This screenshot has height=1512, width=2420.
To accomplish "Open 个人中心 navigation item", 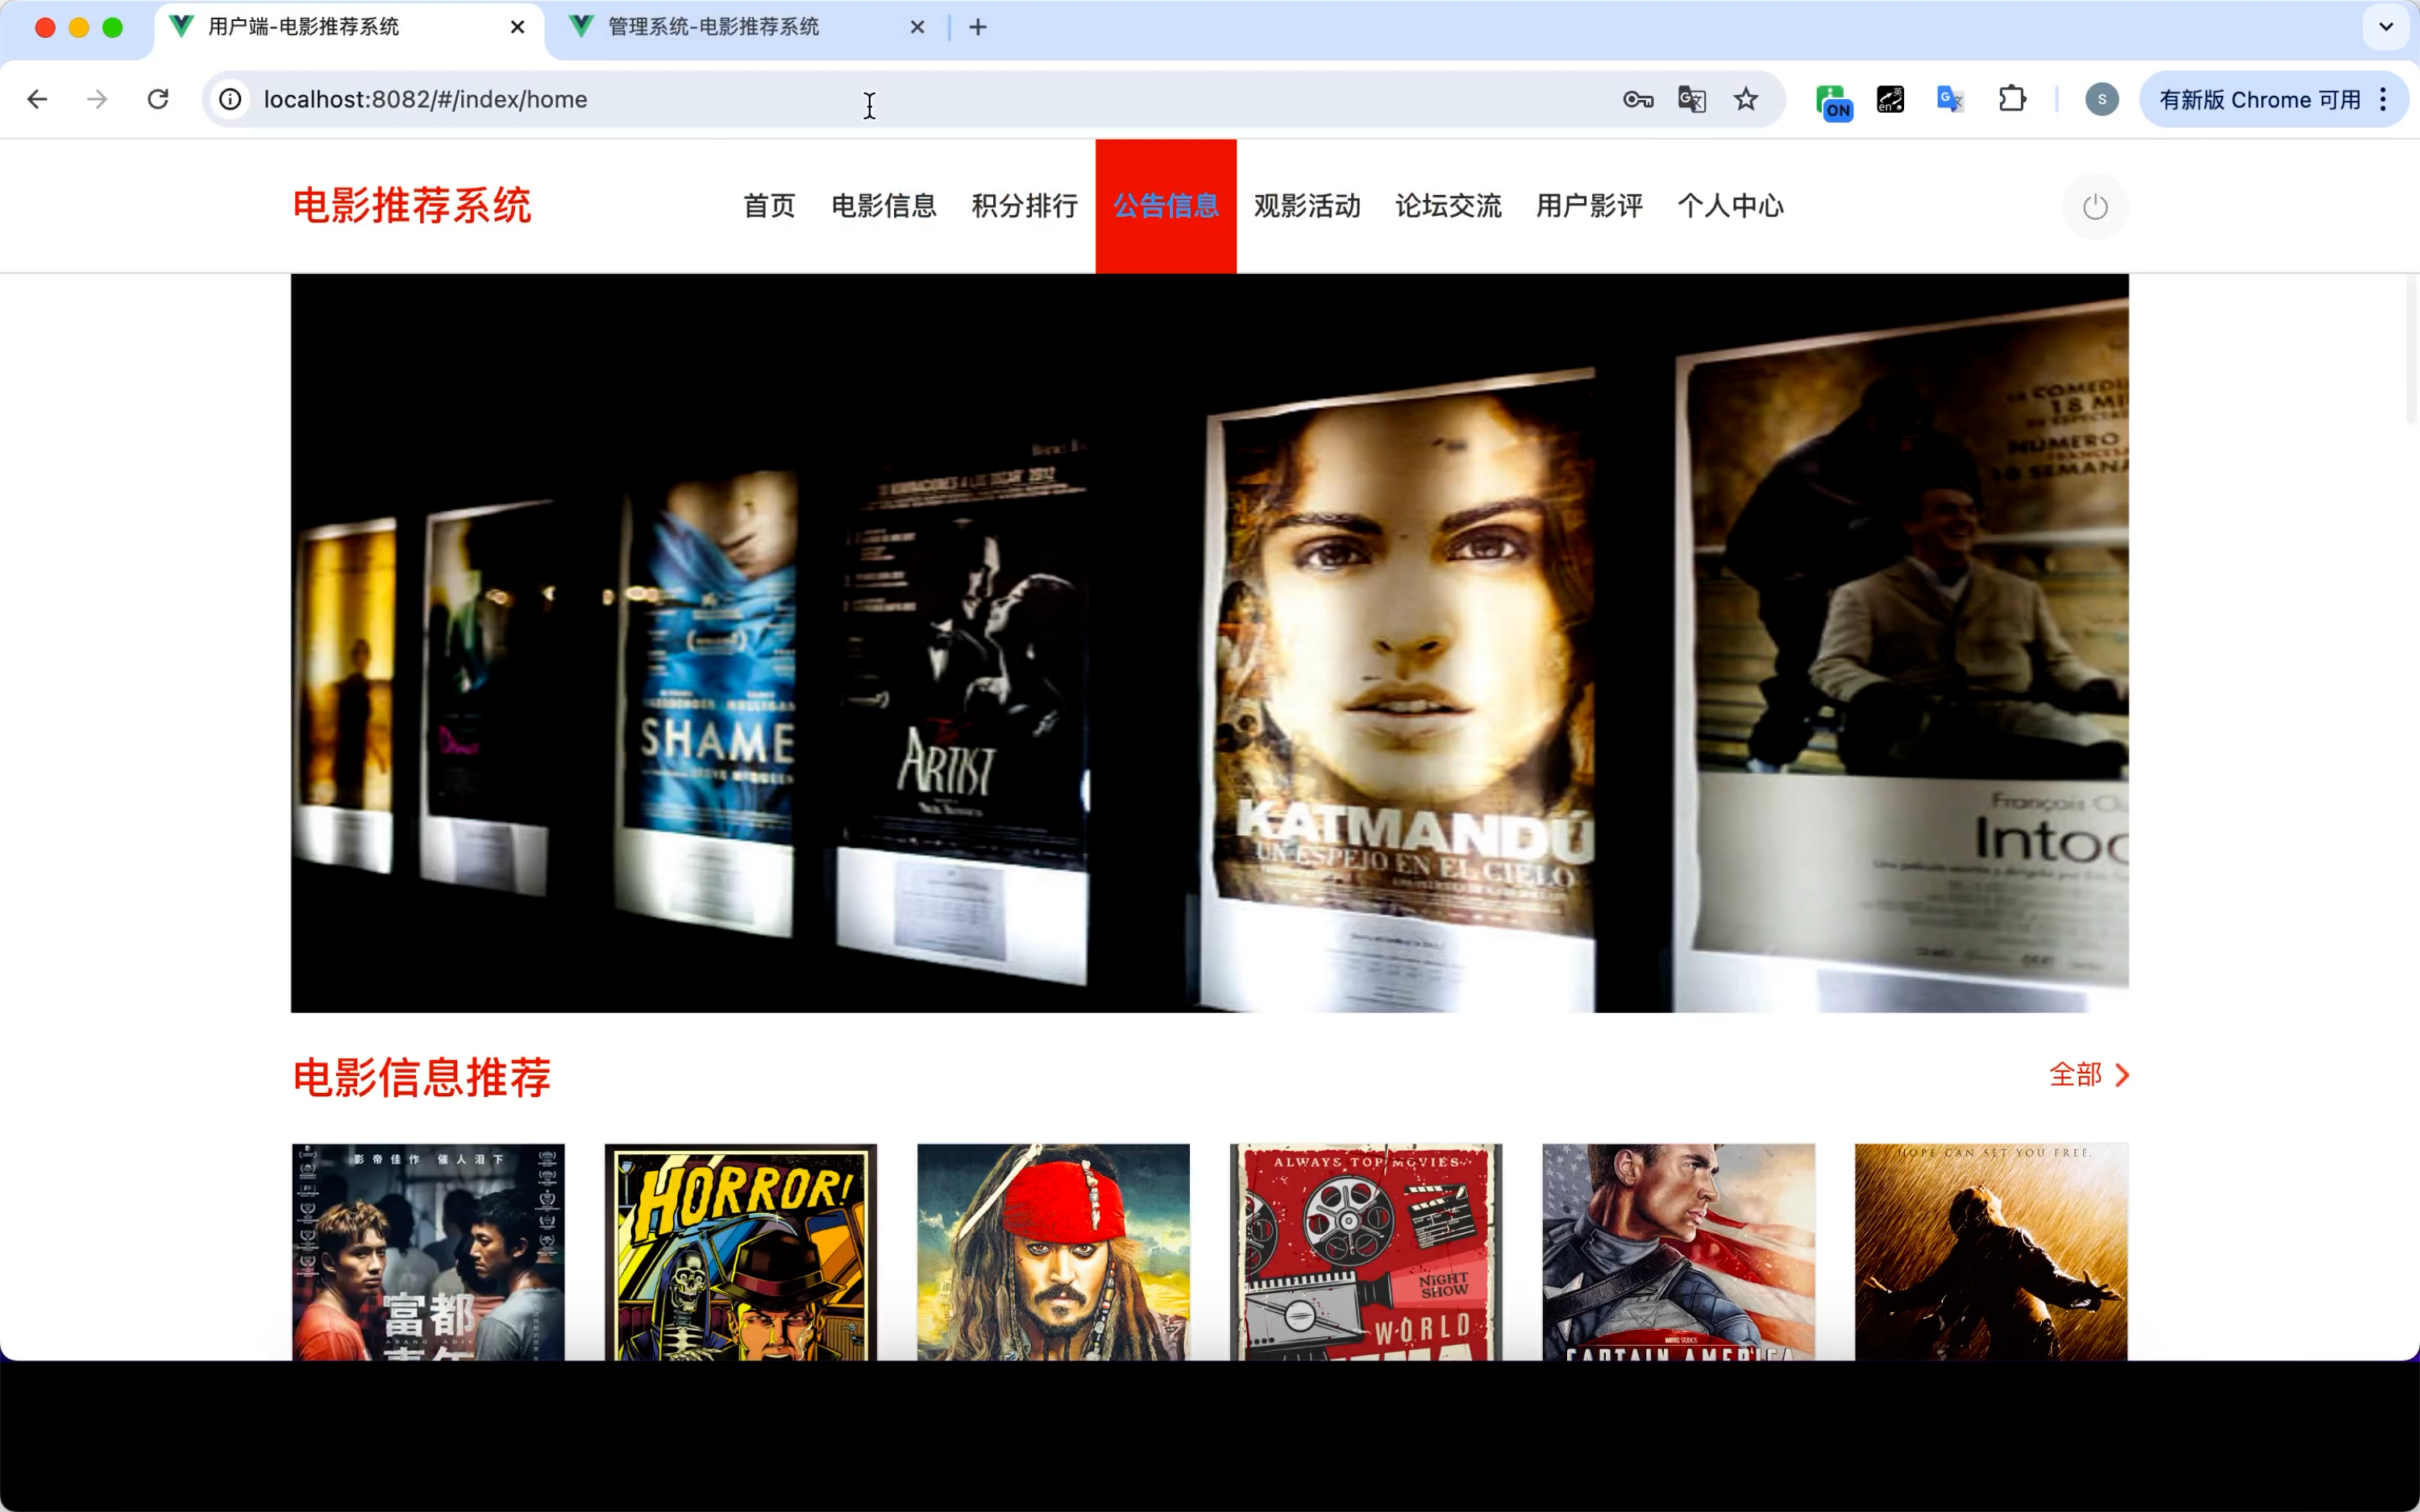I will (1730, 206).
